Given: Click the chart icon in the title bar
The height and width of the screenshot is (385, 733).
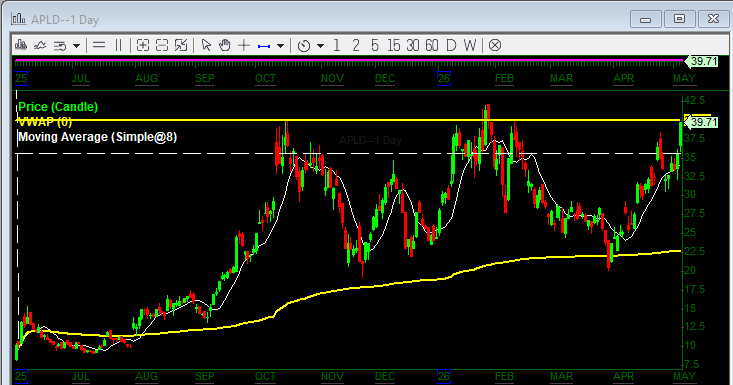Looking at the screenshot, I should 19,19.
